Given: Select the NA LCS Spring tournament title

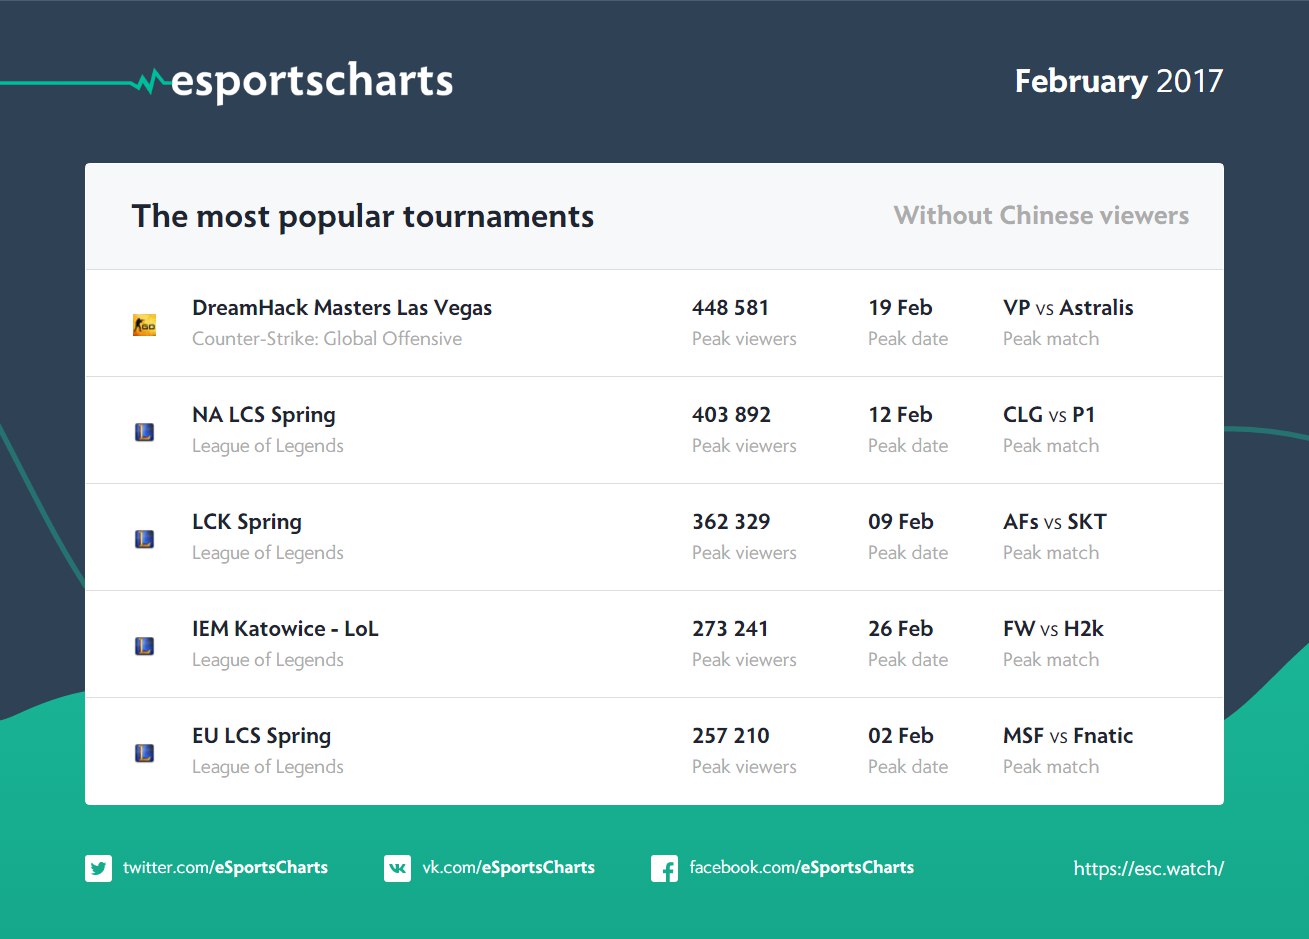Looking at the screenshot, I should [264, 415].
